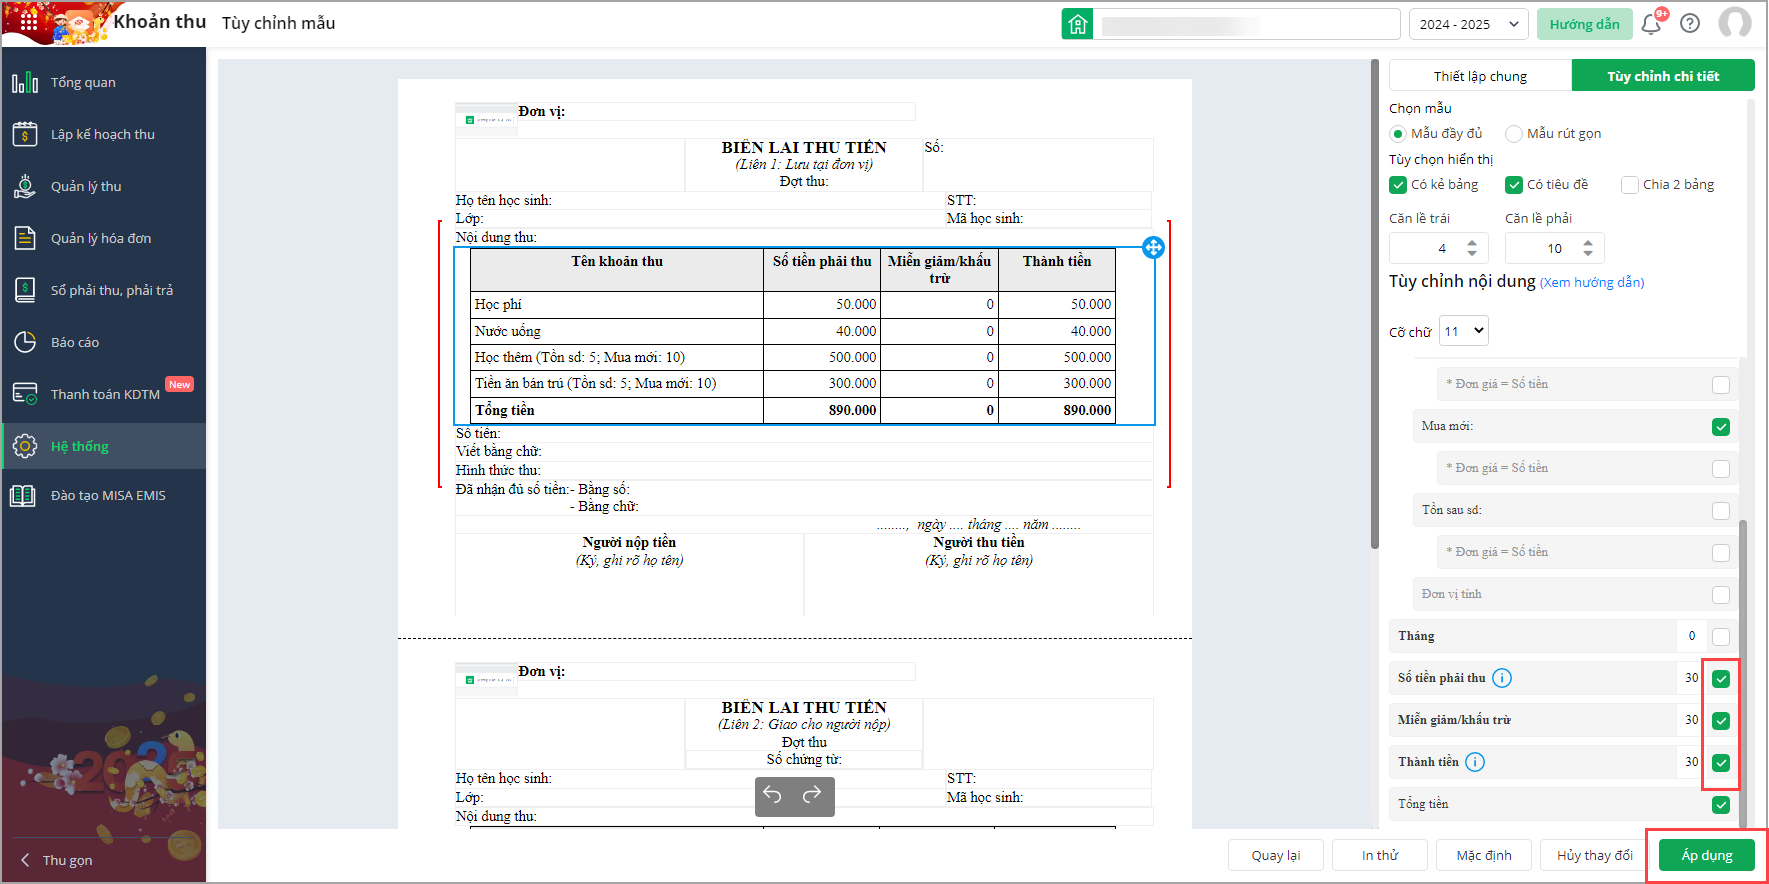1769x884 pixels.
Task: Expand the Cỡ chữ font size dropdown
Action: pos(1464,331)
